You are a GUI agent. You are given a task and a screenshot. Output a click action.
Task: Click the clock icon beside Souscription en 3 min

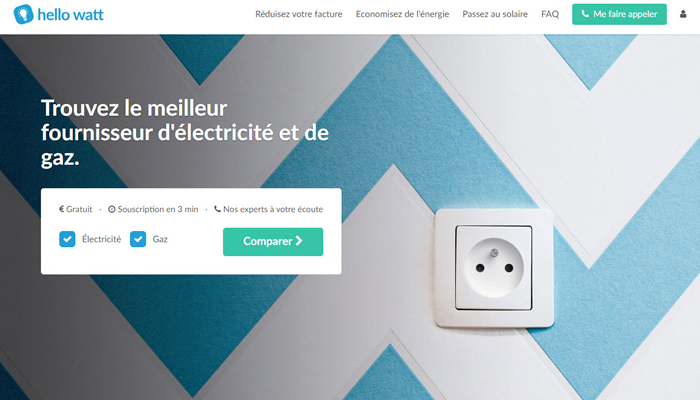[x=112, y=209]
